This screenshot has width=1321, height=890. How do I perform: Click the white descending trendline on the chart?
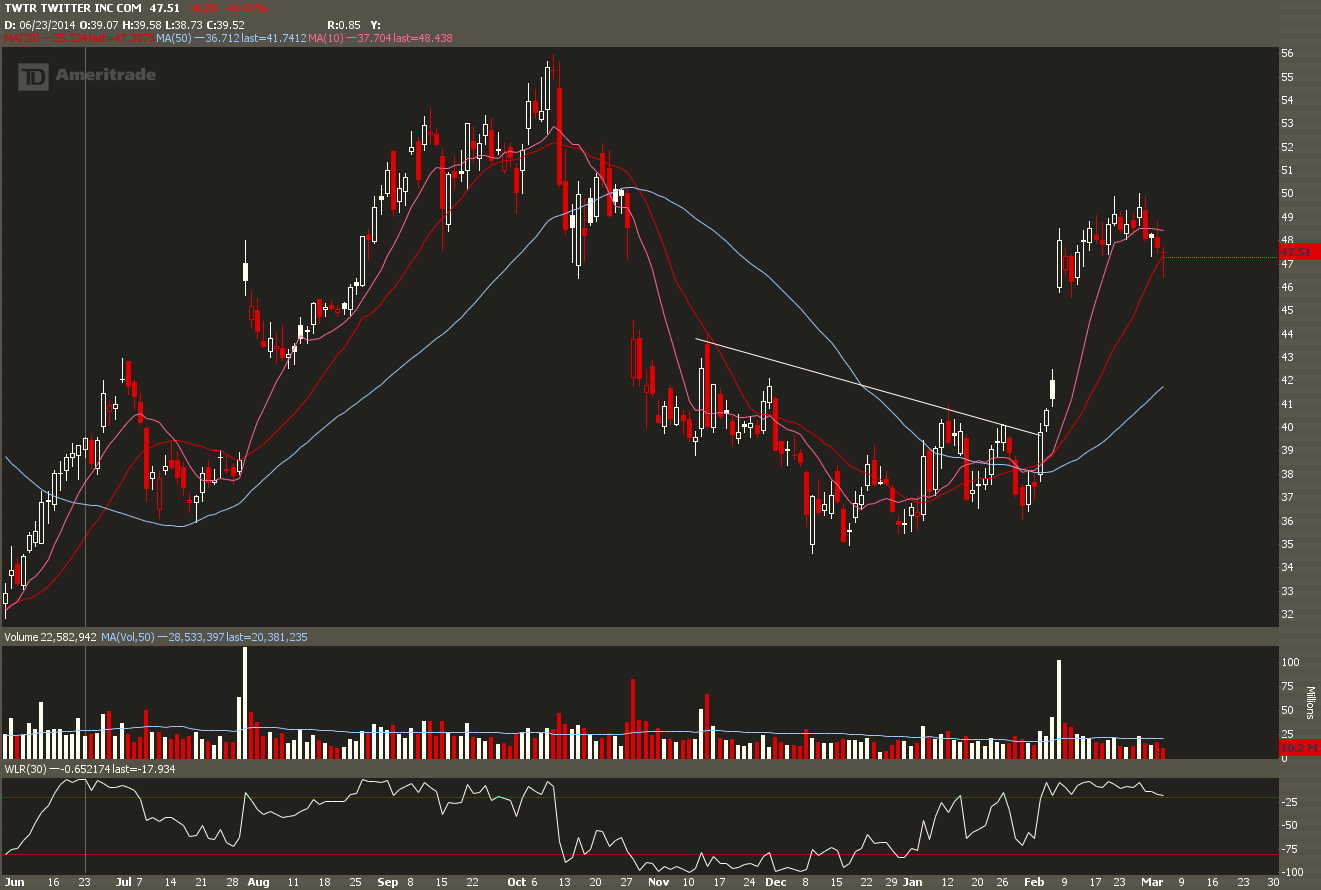tap(868, 387)
